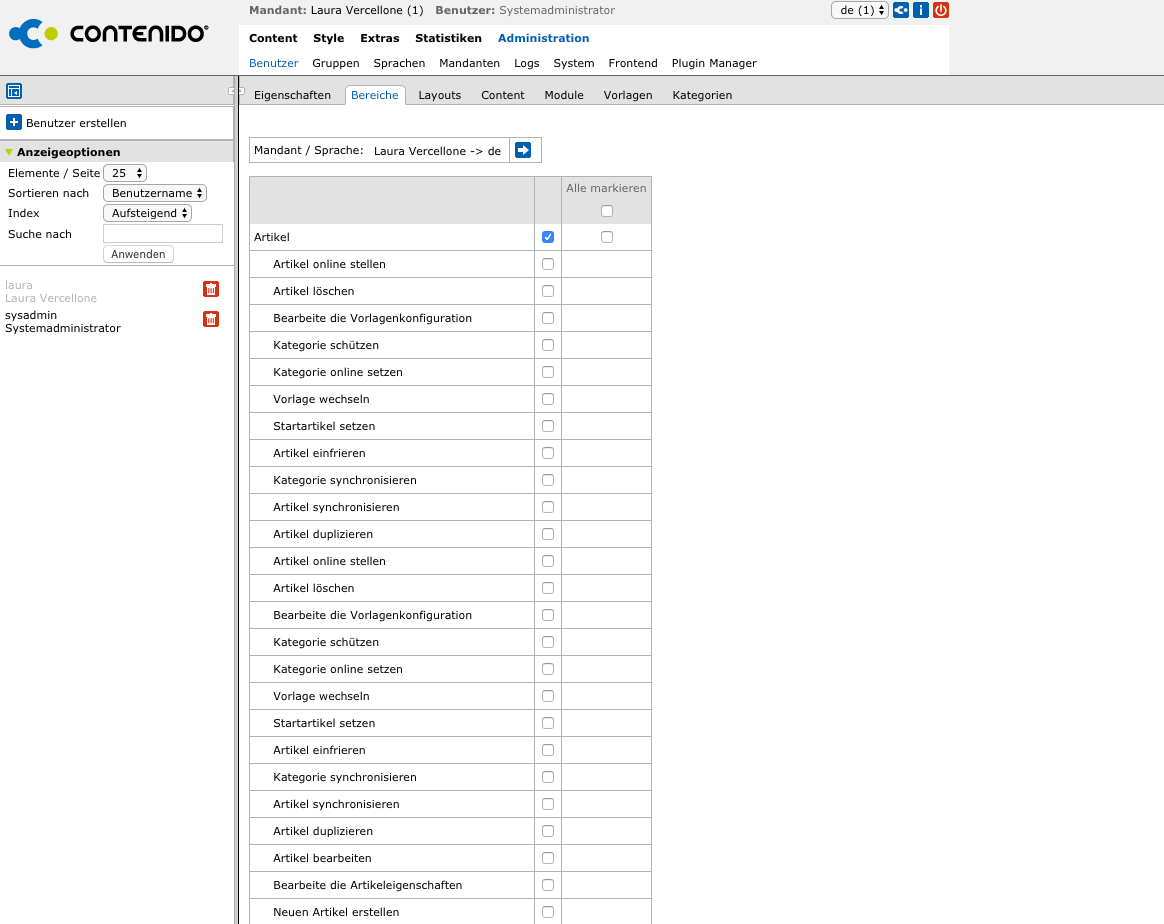Tick the Alle markieren header checkbox

[607, 211]
